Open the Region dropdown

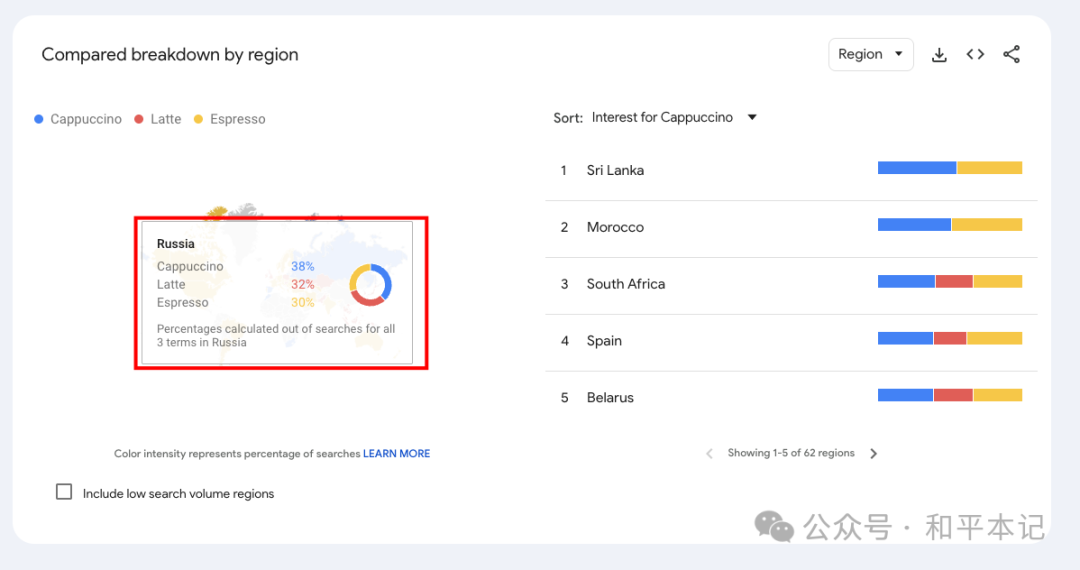(871, 54)
